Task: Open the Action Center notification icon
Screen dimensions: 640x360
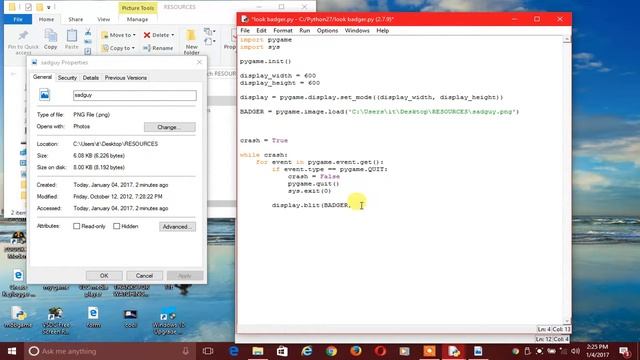Action: 624,351
